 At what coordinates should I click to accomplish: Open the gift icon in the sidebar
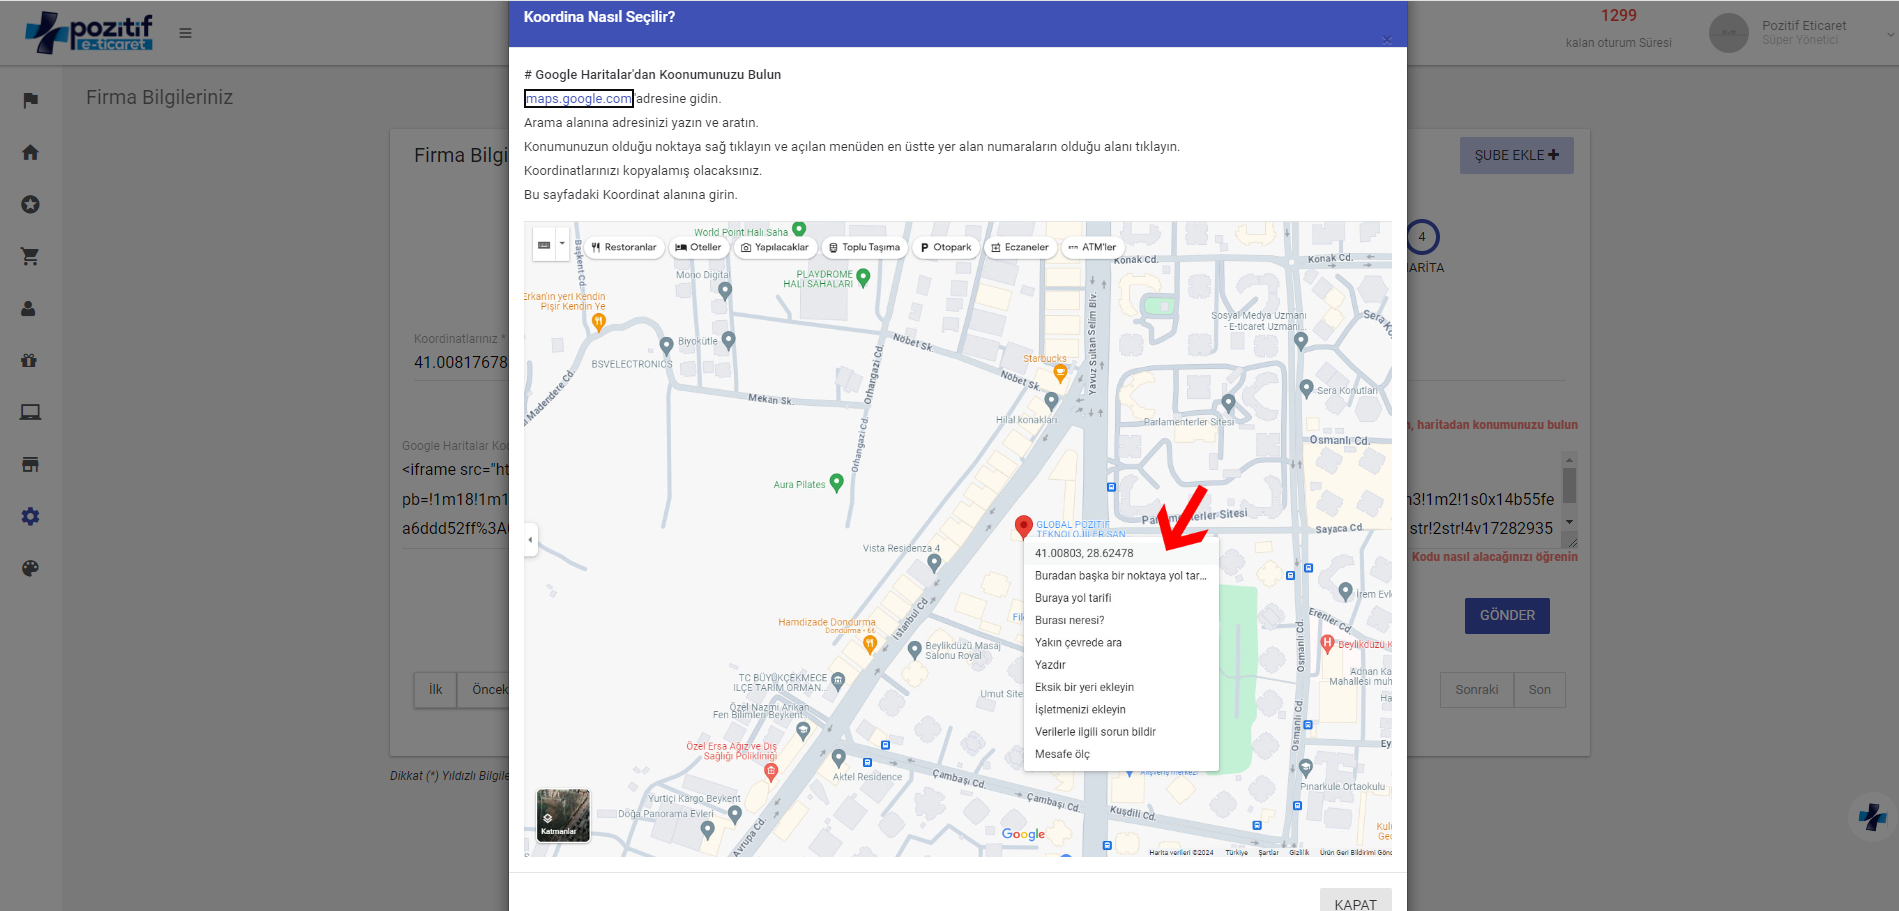tap(30, 360)
